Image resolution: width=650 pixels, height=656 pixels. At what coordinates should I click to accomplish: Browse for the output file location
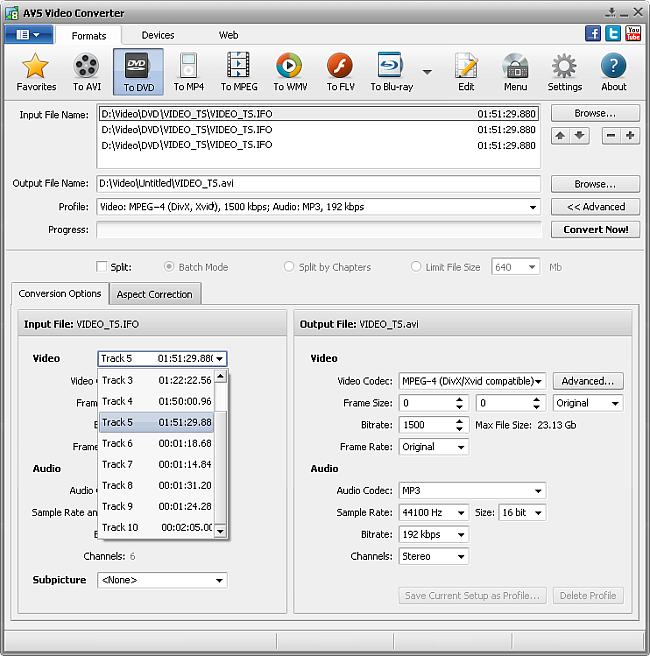click(595, 184)
